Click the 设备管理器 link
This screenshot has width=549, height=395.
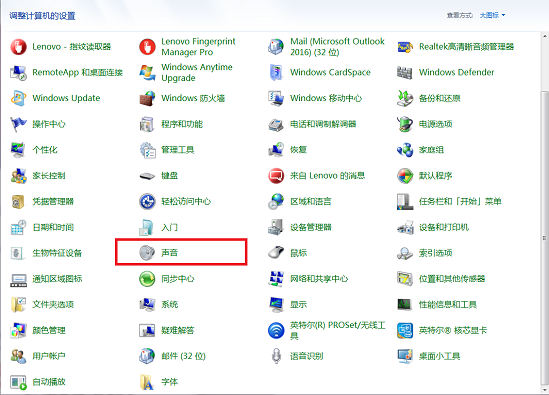coord(311,227)
